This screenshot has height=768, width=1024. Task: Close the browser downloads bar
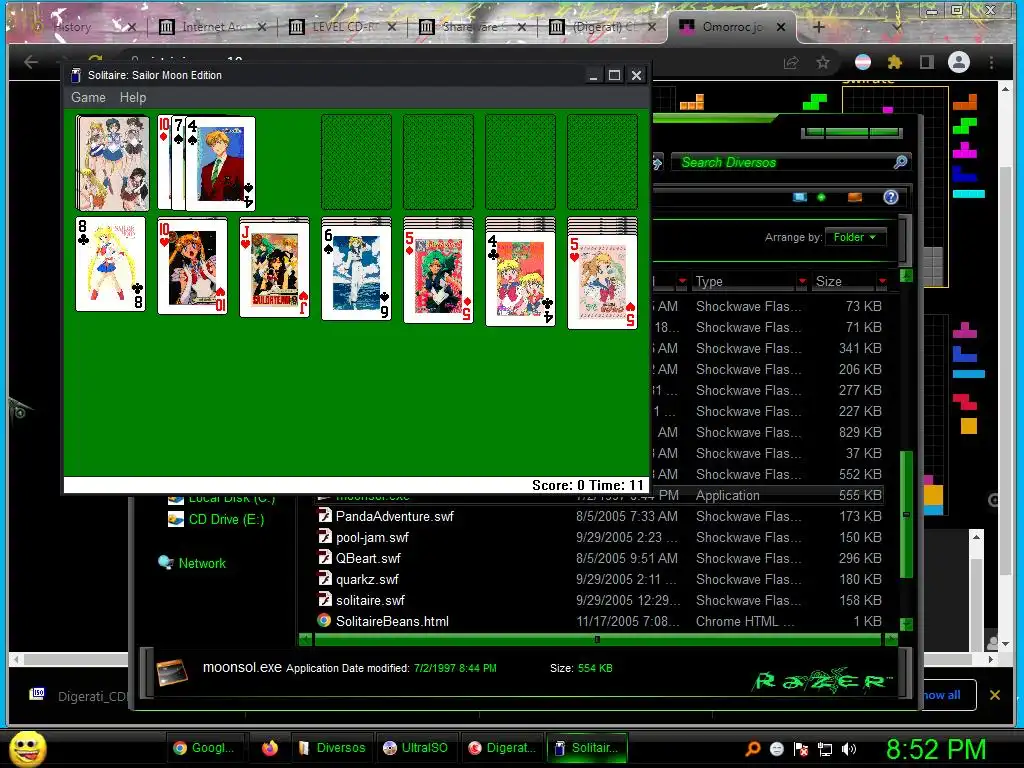(x=995, y=695)
